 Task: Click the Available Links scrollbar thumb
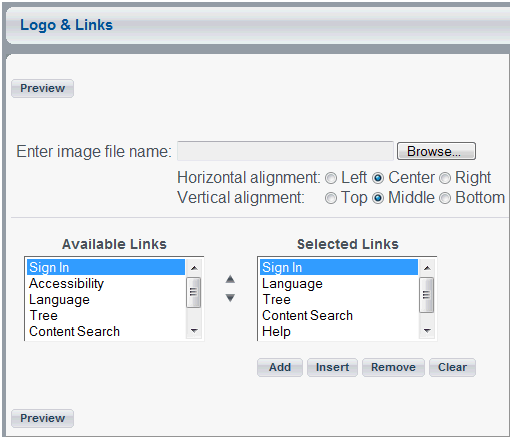193,292
